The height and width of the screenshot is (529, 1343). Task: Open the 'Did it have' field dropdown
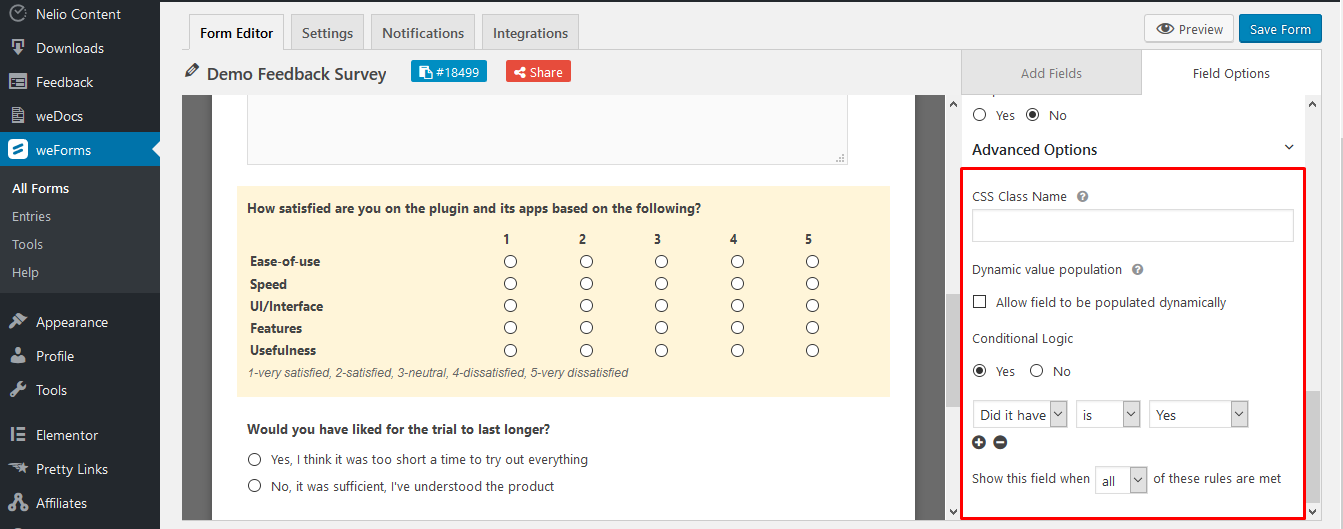(x=1020, y=415)
